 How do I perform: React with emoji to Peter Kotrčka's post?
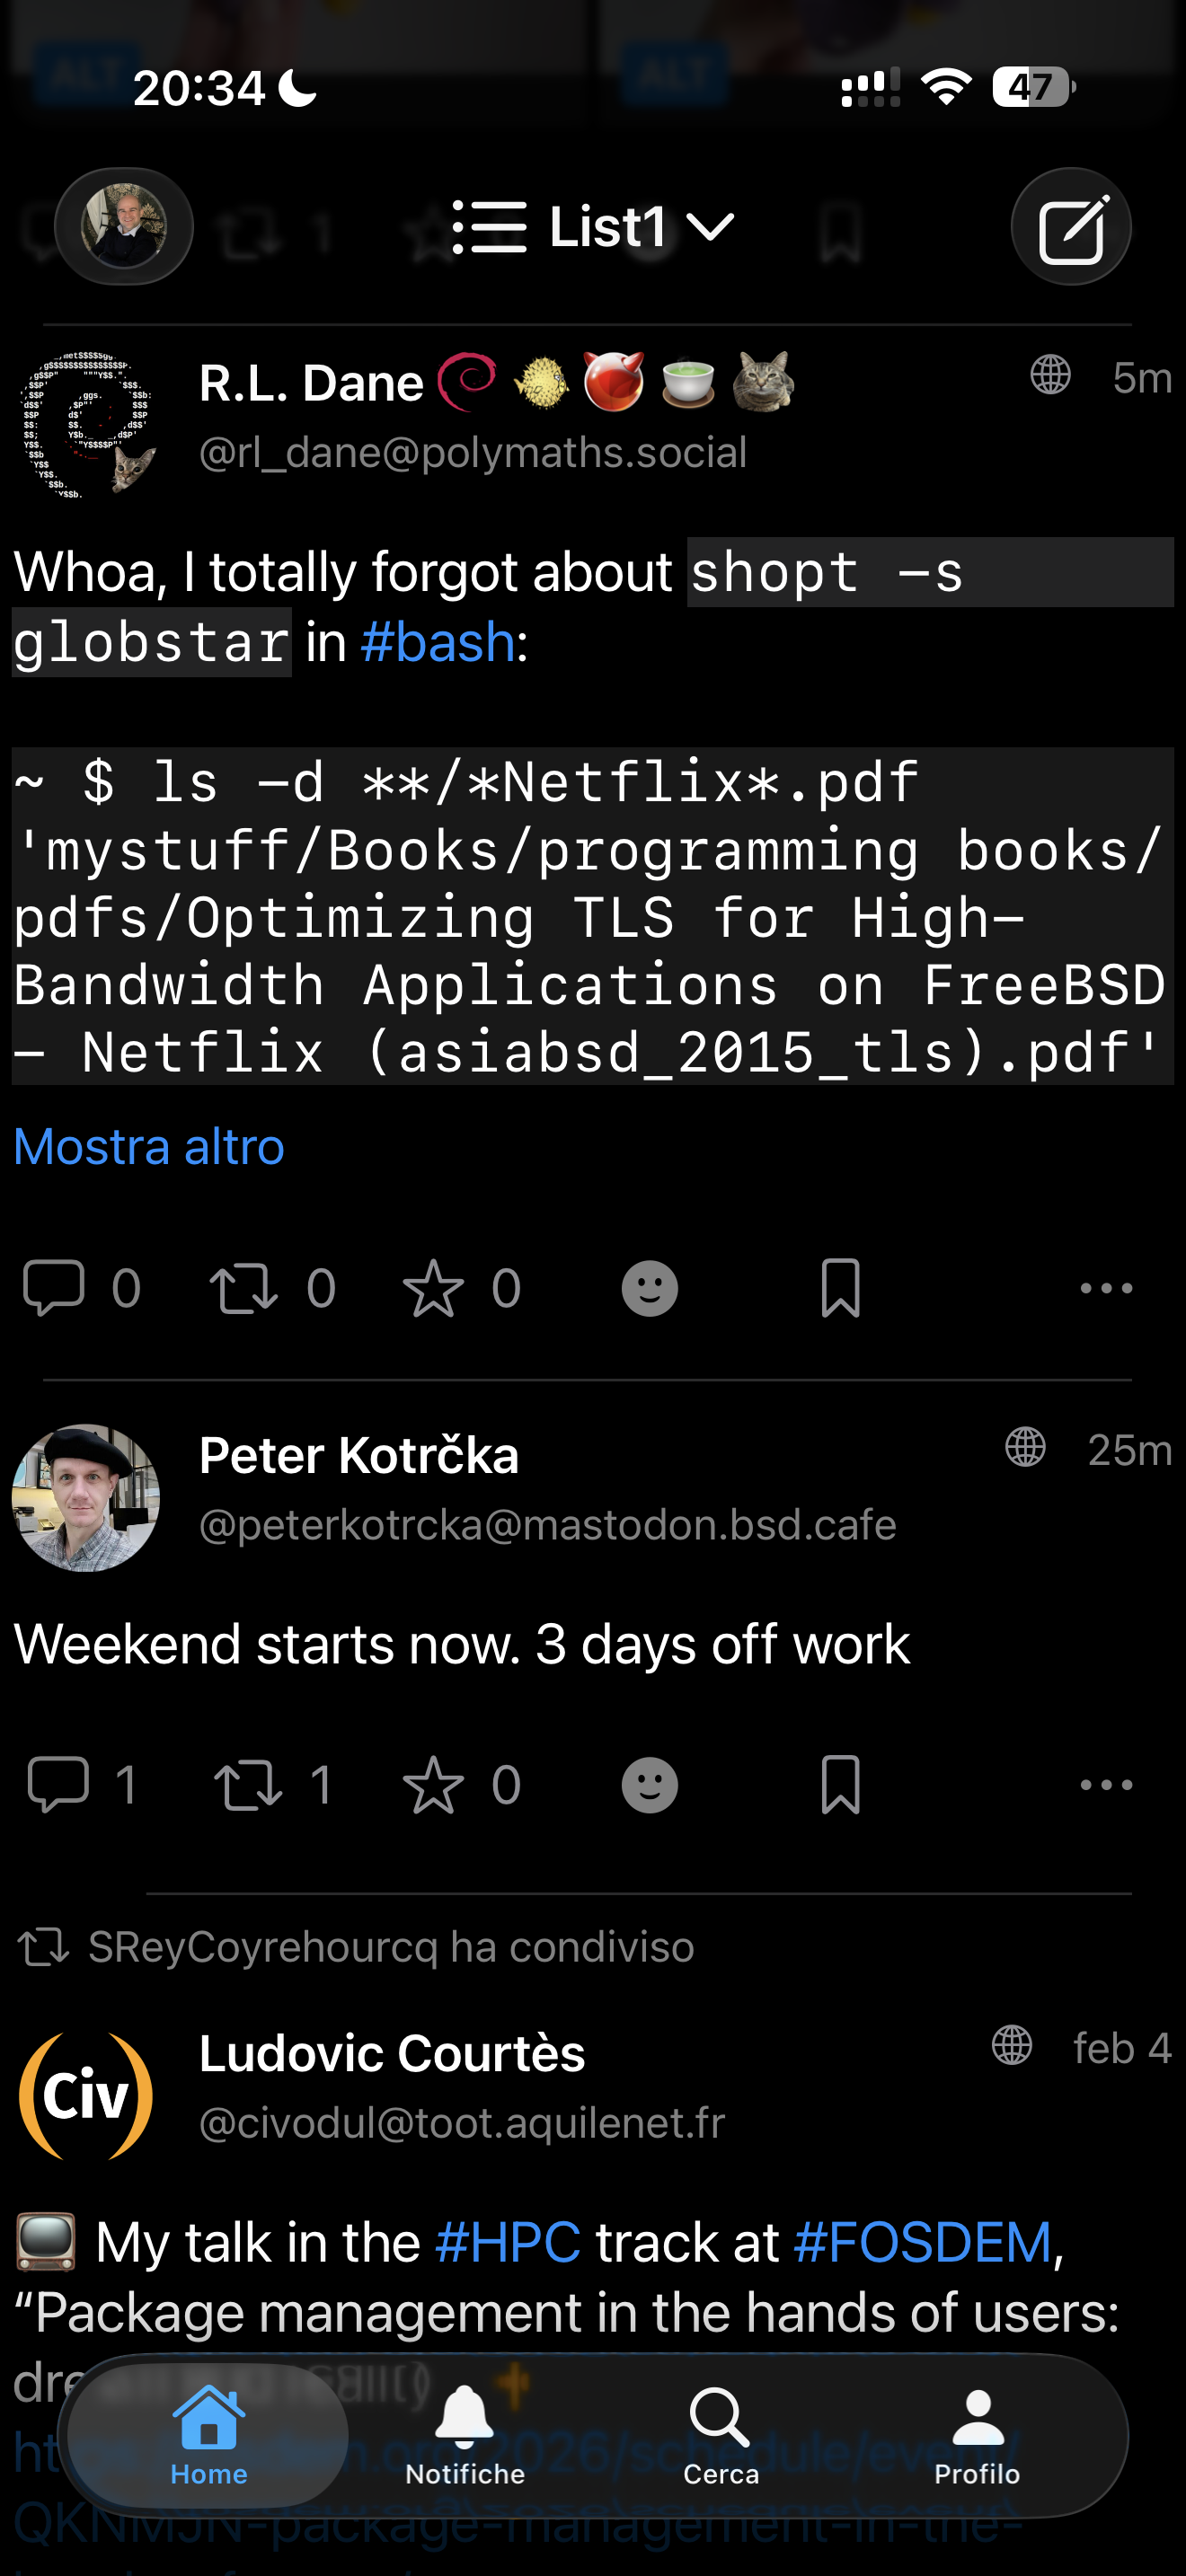[649, 1784]
